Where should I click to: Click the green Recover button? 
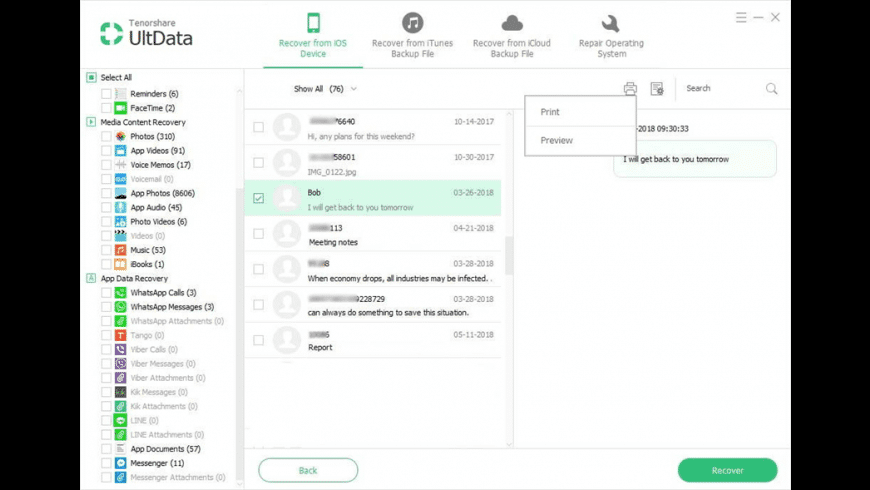(727, 471)
